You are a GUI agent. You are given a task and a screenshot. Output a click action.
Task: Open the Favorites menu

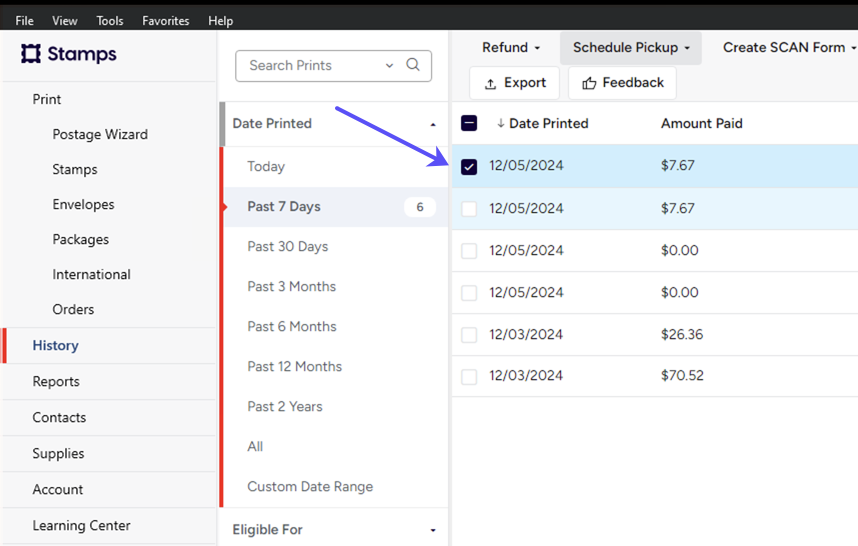click(x=166, y=21)
